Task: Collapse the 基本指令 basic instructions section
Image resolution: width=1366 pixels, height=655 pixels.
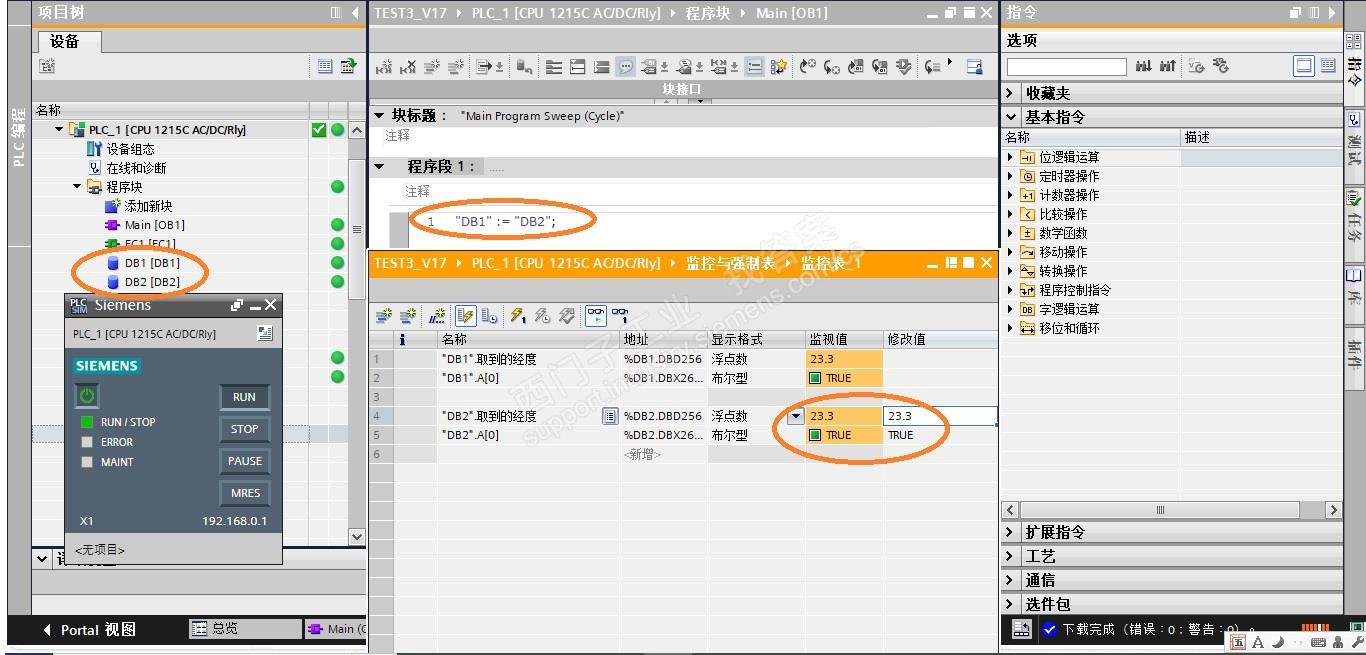Action: pos(1011,117)
